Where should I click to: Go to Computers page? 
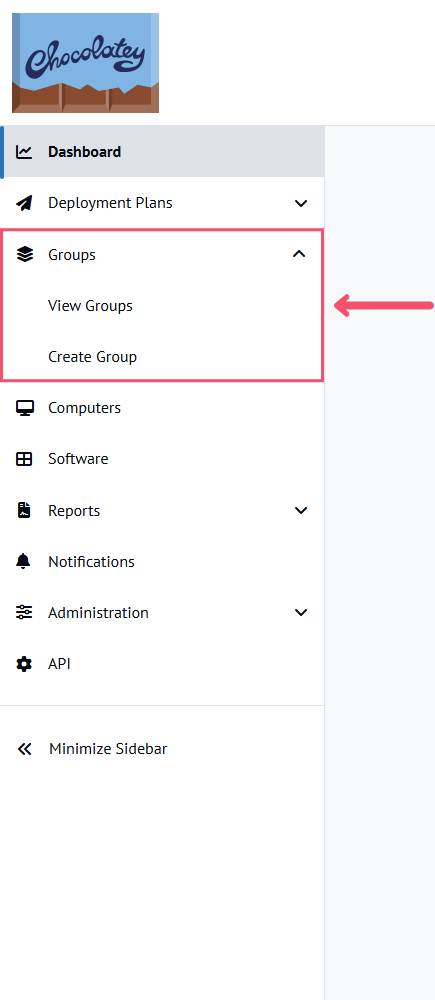click(x=85, y=408)
